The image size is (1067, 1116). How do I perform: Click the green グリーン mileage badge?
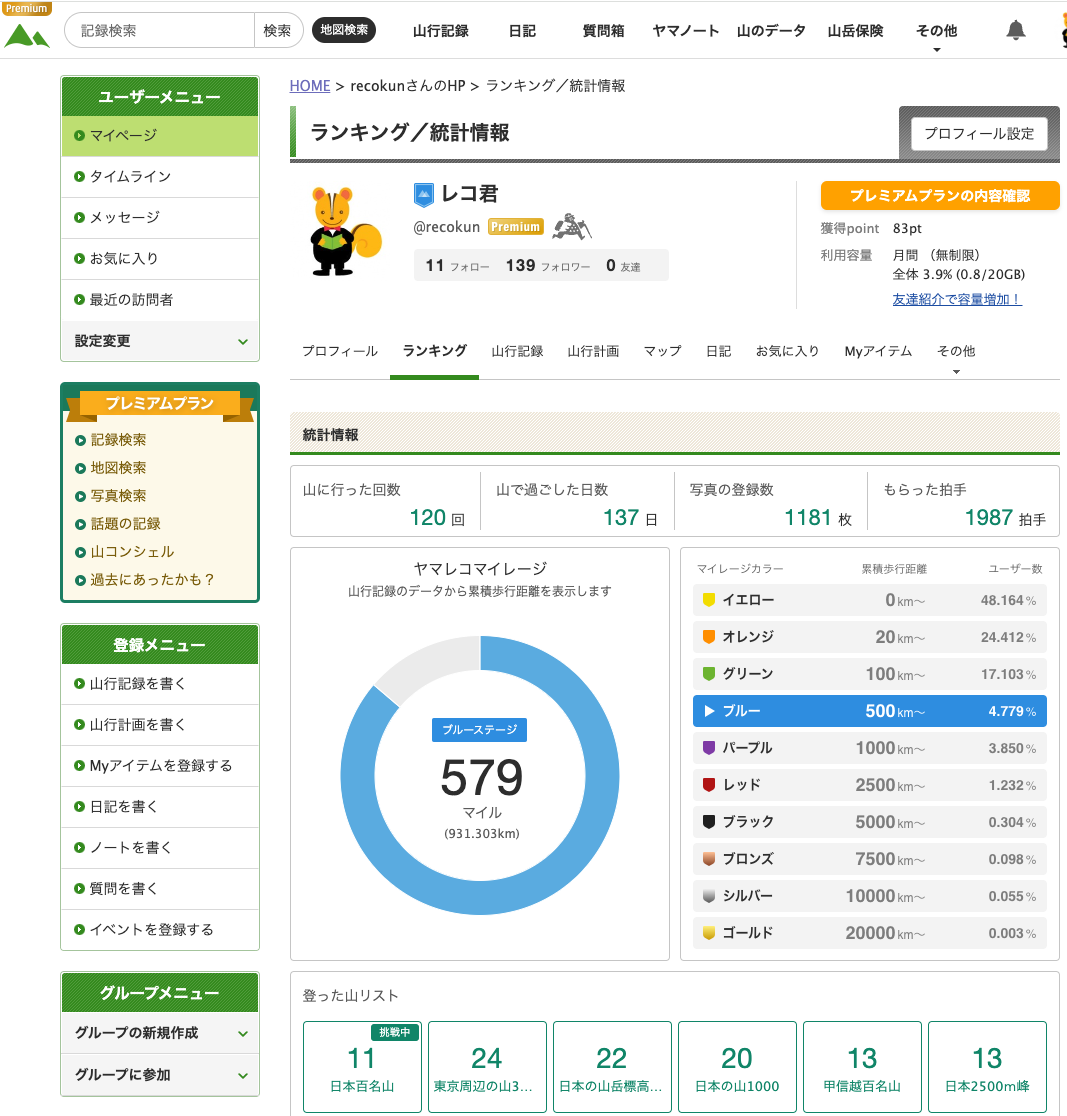709,673
